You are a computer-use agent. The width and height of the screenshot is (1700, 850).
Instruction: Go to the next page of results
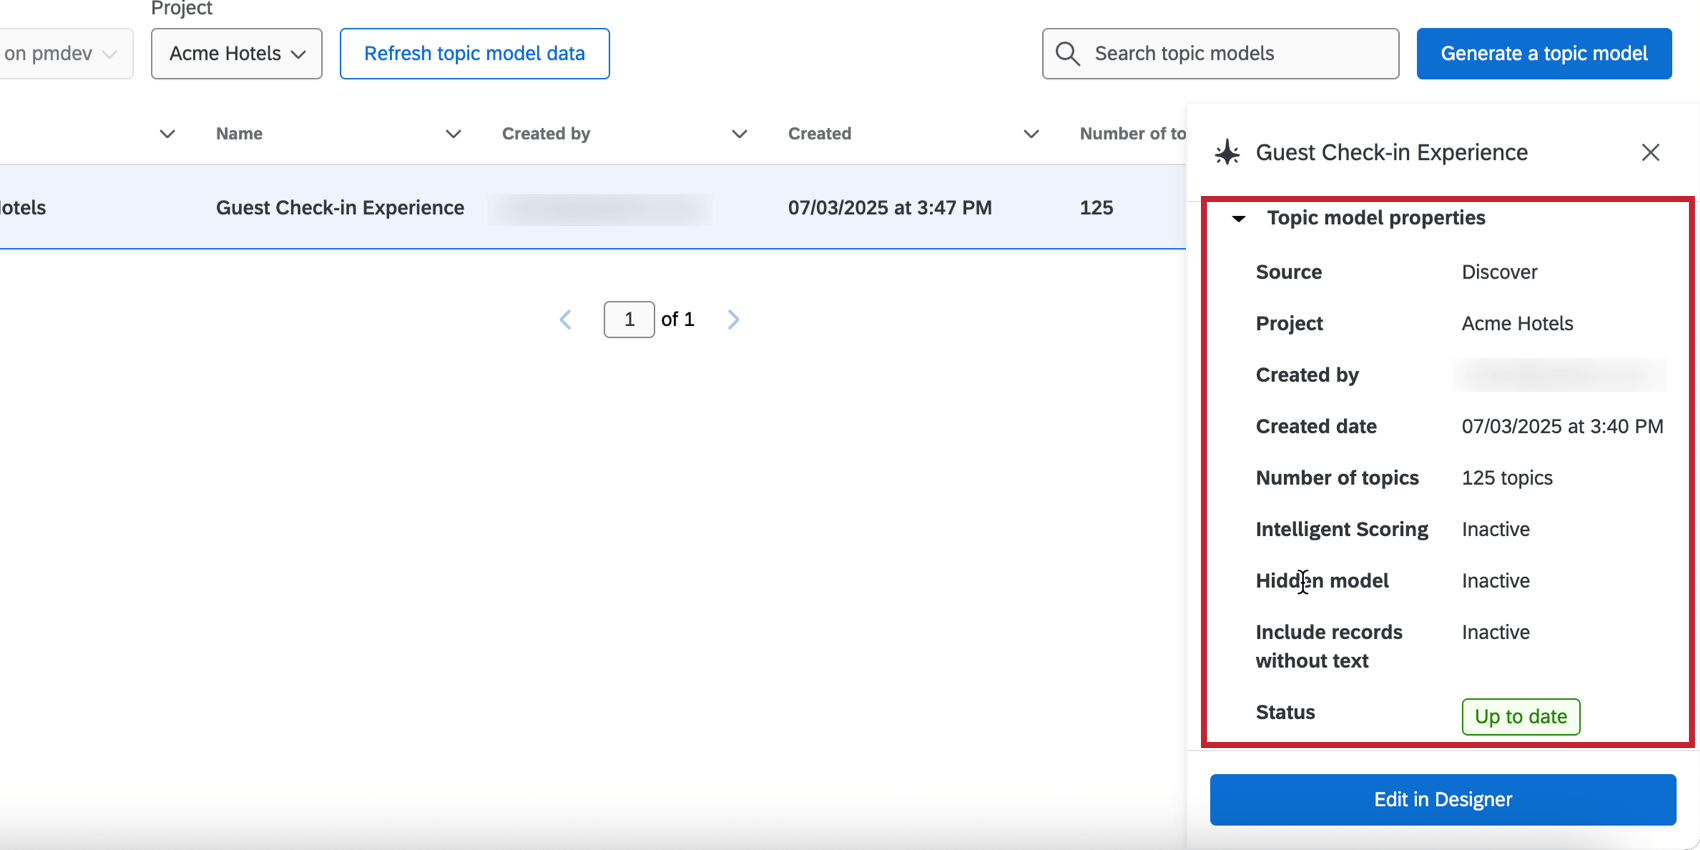click(x=733, y=320)
